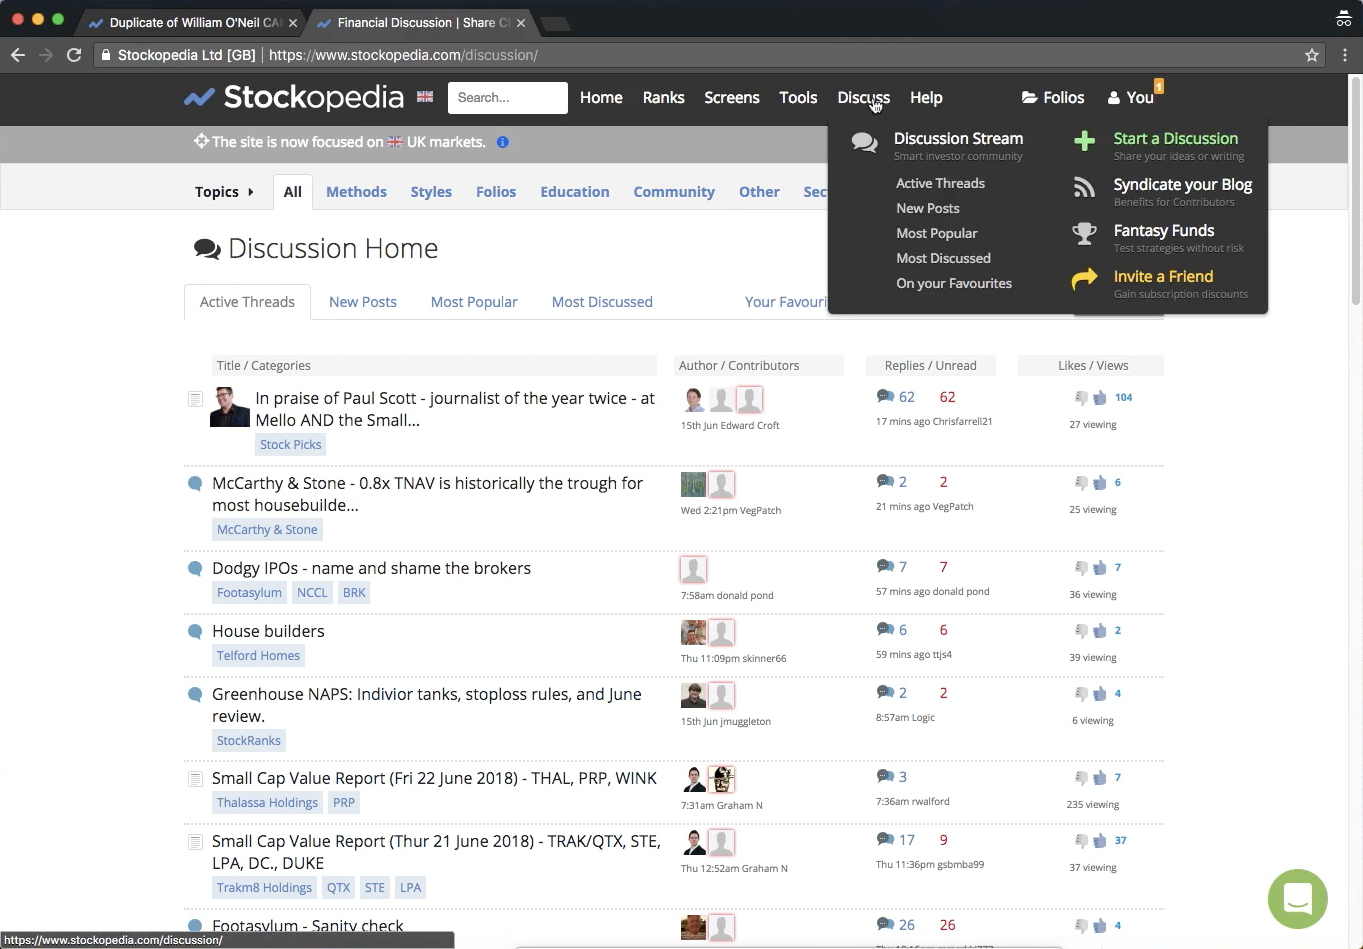Click thumbs up on Paul Scott thread
This screenshot has width=1363, height=949.
pyautogui.click(x=1100, y=398)
